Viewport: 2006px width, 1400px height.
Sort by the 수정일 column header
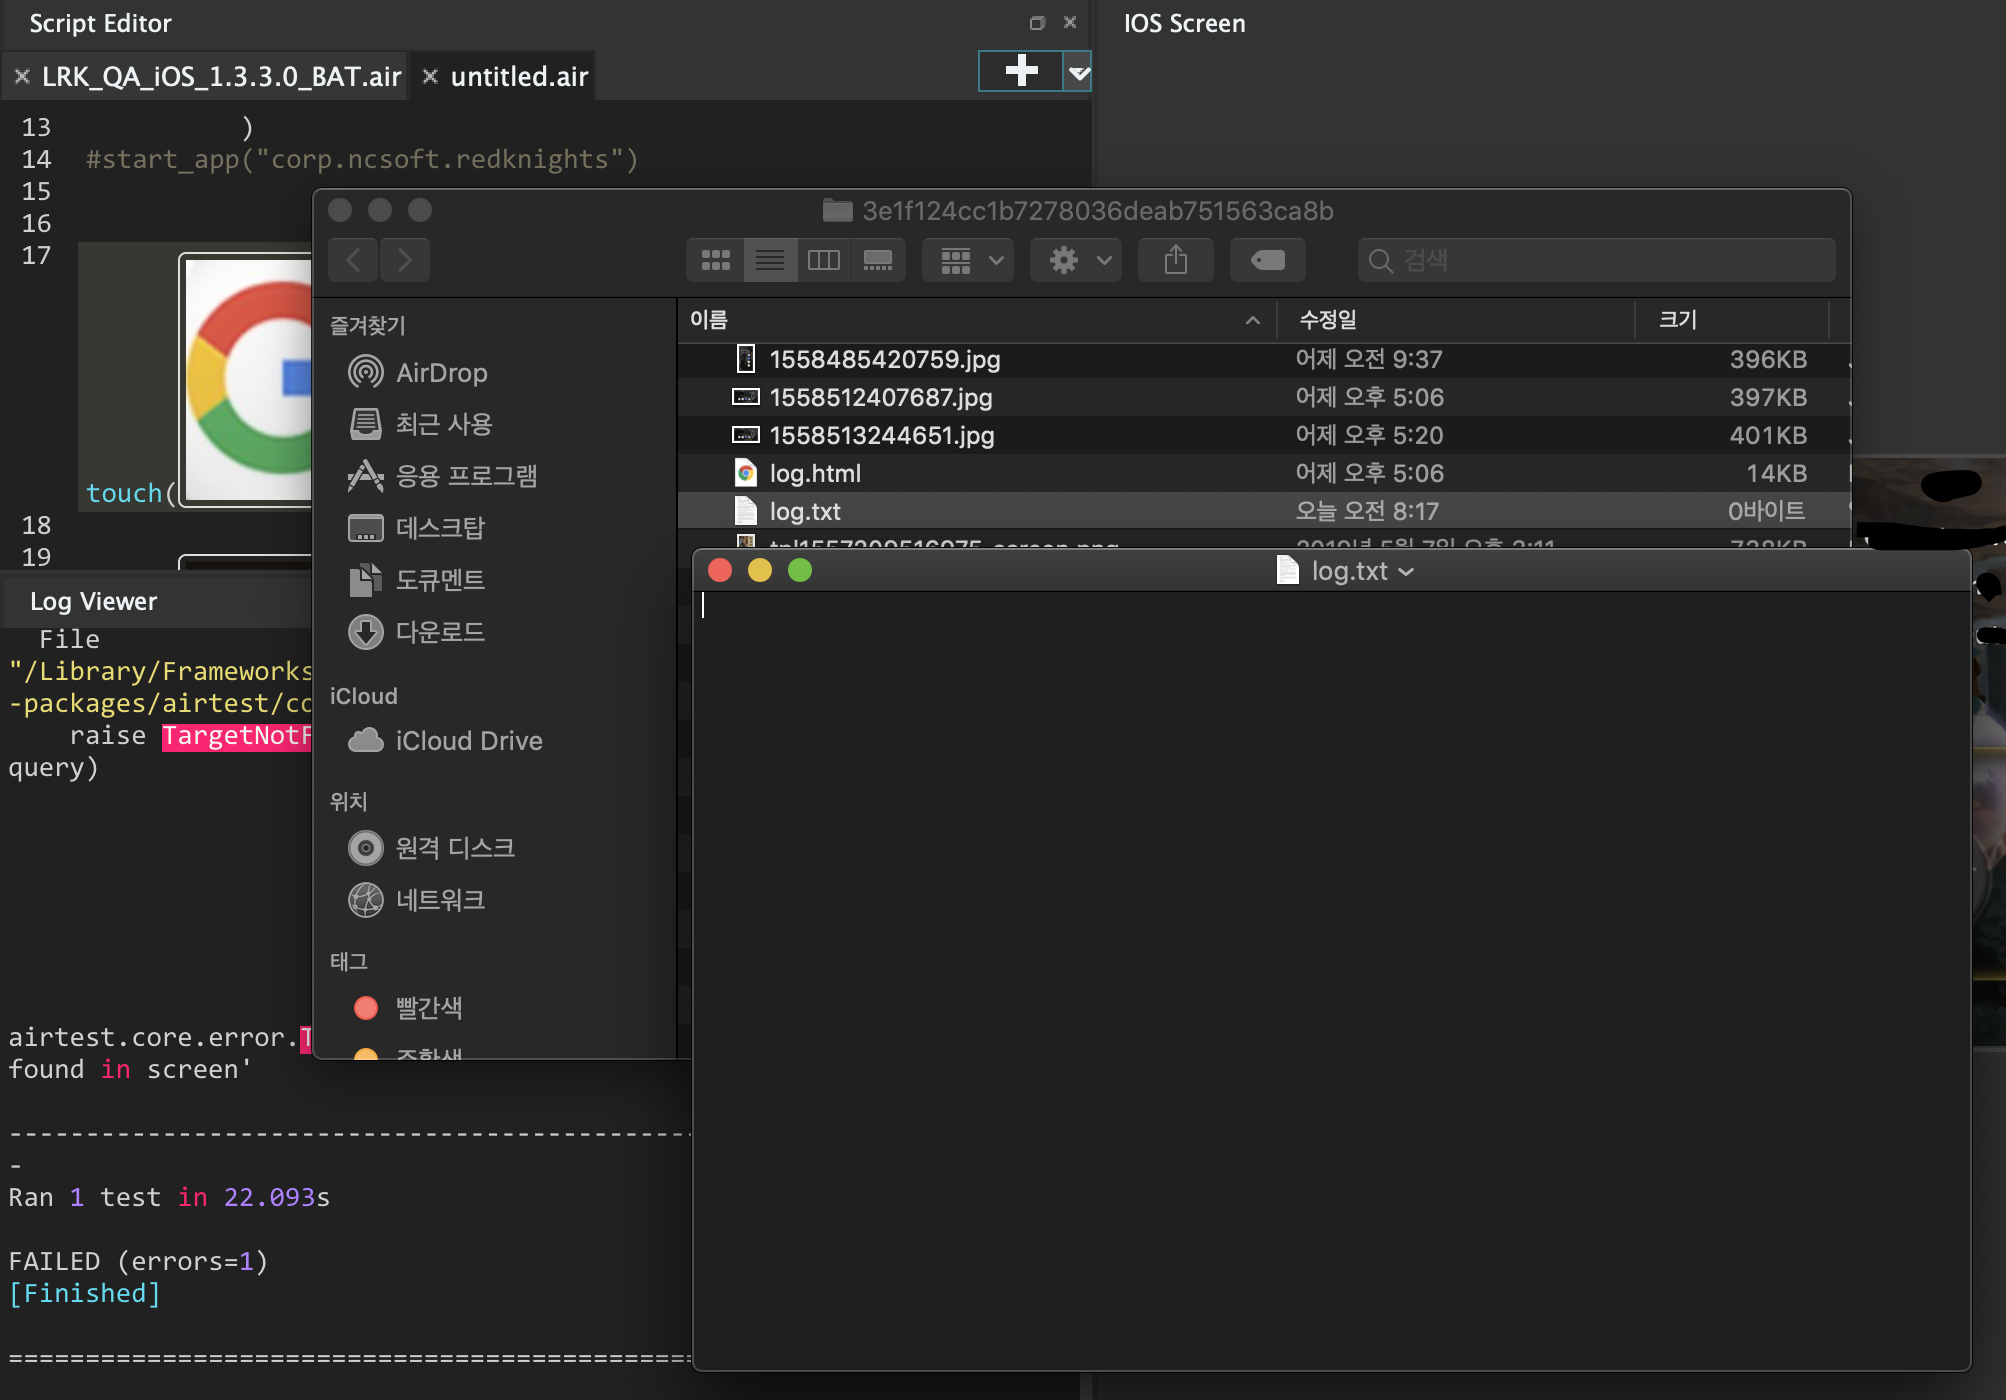pos(1327,320)
